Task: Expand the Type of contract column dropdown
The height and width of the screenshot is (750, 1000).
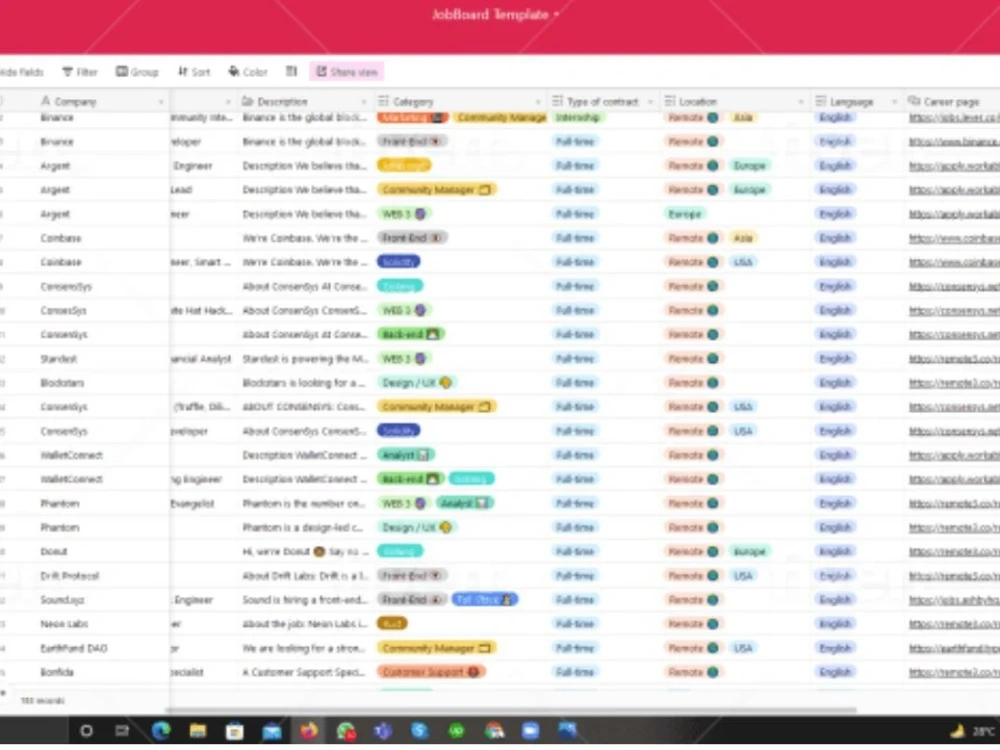Action: click(650, 102)
